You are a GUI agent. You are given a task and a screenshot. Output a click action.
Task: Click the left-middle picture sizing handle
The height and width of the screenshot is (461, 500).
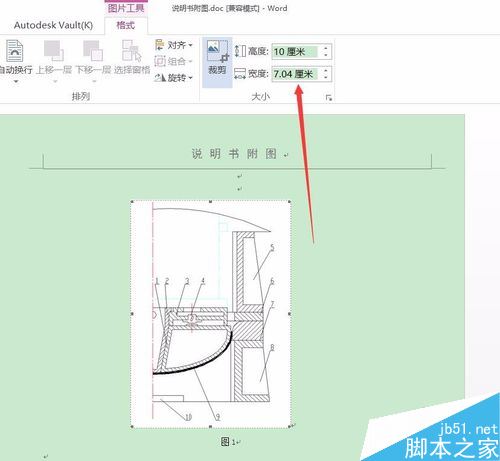132,314
